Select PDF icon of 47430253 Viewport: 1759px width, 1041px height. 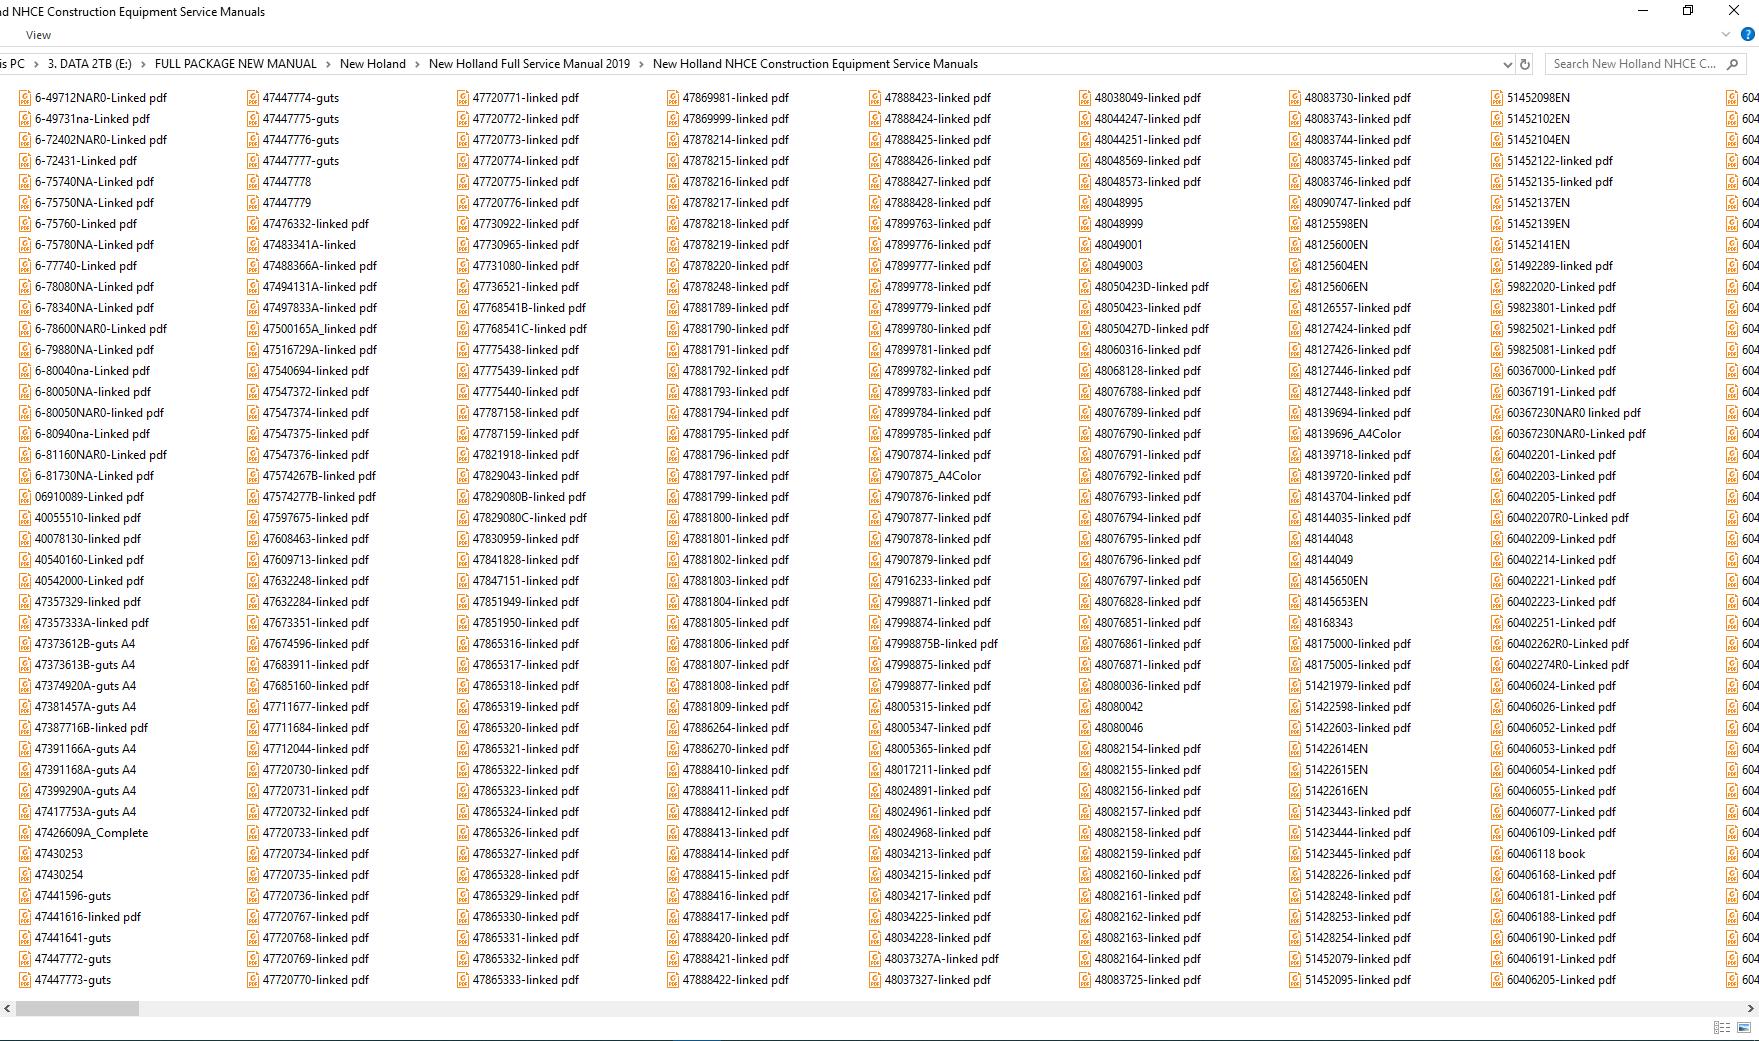(x=25, y=854)
